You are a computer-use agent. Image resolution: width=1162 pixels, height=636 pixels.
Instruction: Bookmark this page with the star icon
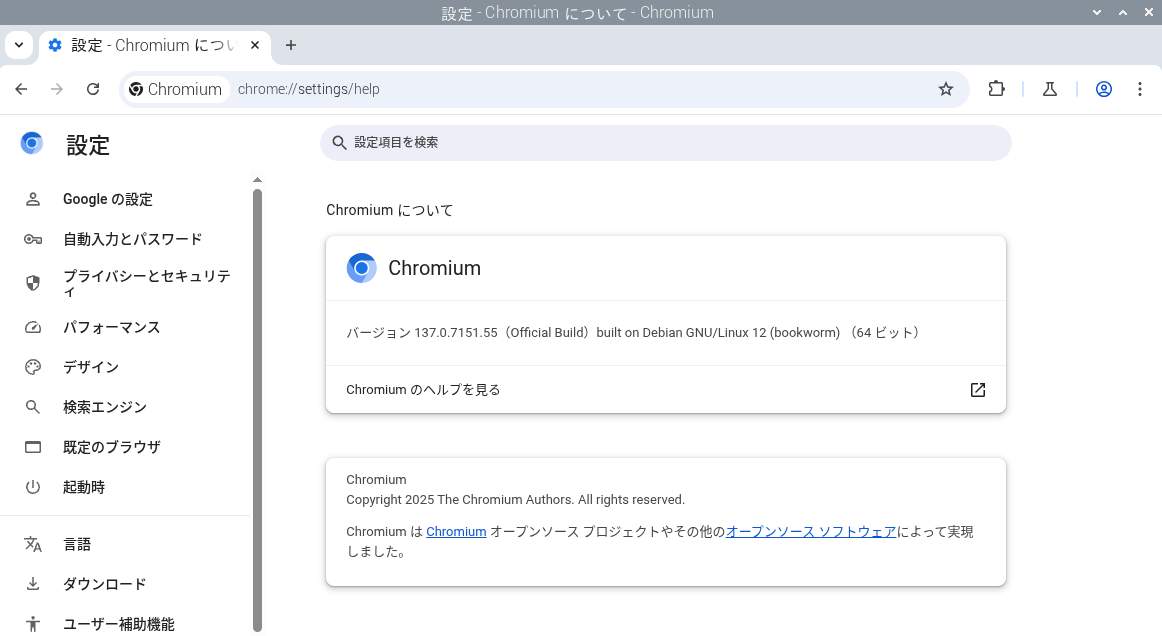coord(946,89)
